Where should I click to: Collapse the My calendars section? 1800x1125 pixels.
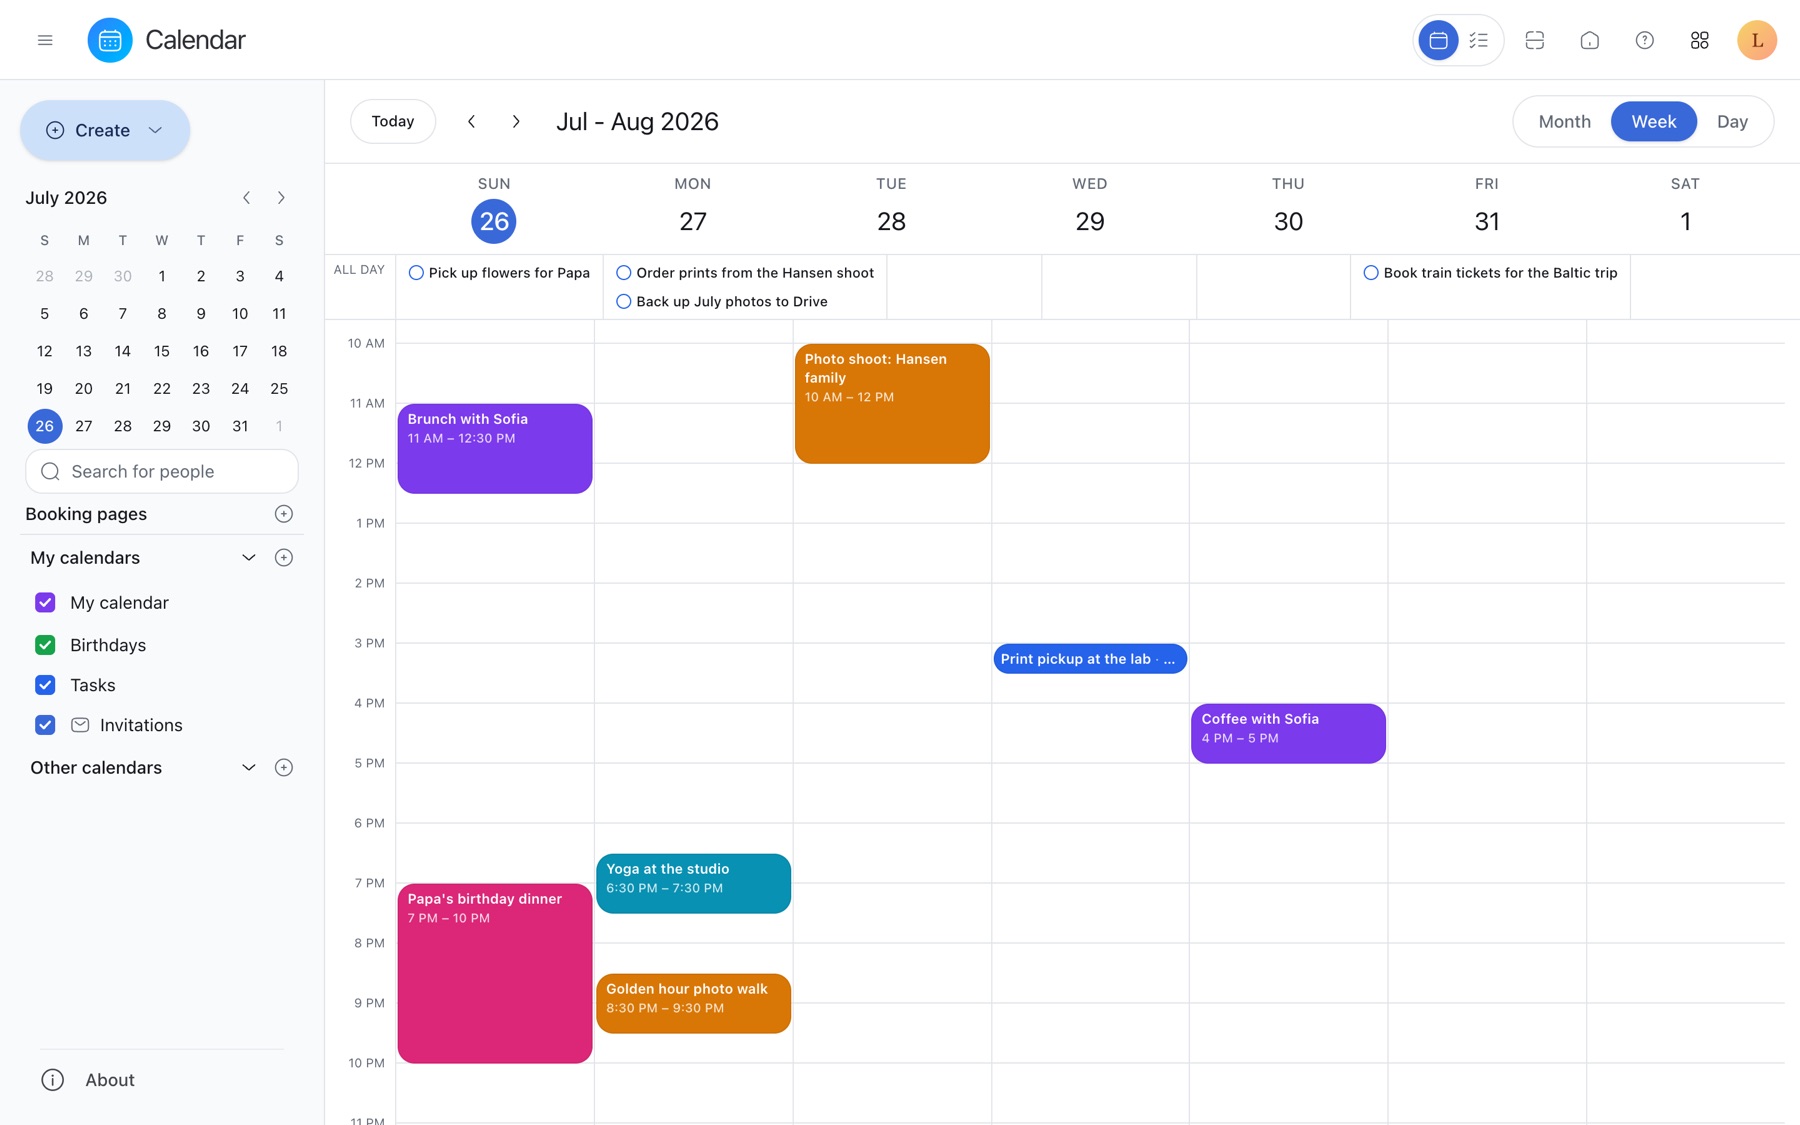pyautogui.click(x=249, y=558)
